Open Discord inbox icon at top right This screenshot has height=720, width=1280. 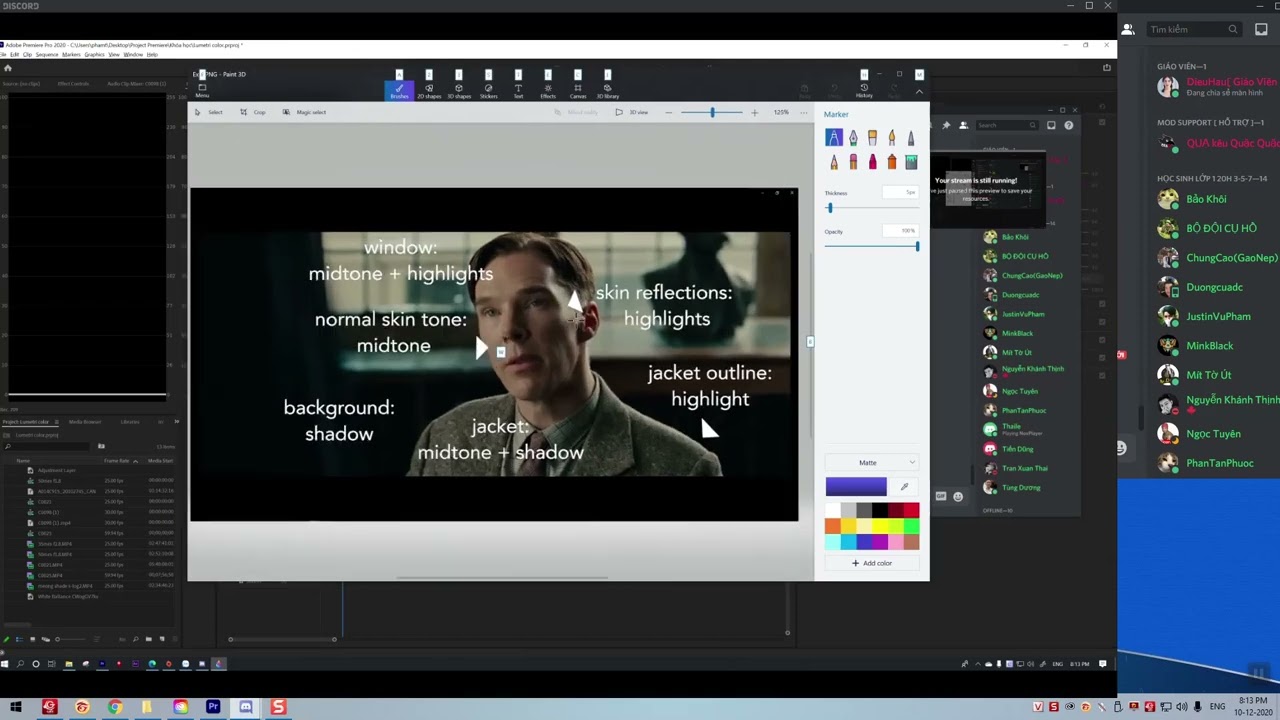(x=1261, y=29)
